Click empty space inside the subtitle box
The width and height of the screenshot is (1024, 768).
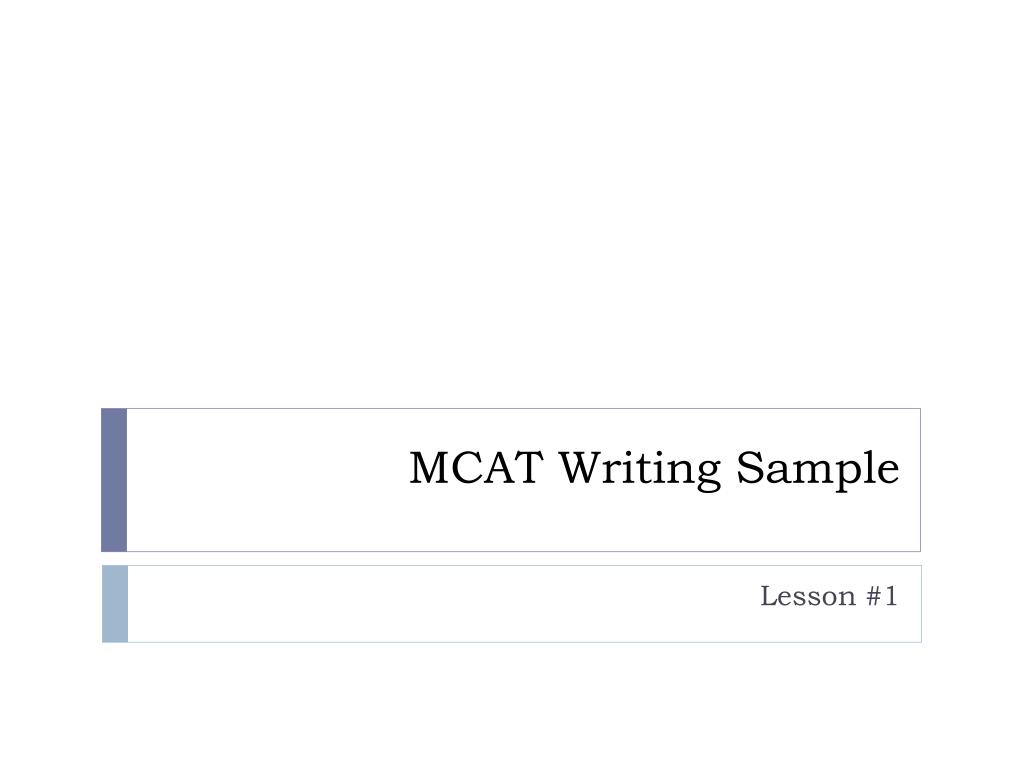pos(392,604)
